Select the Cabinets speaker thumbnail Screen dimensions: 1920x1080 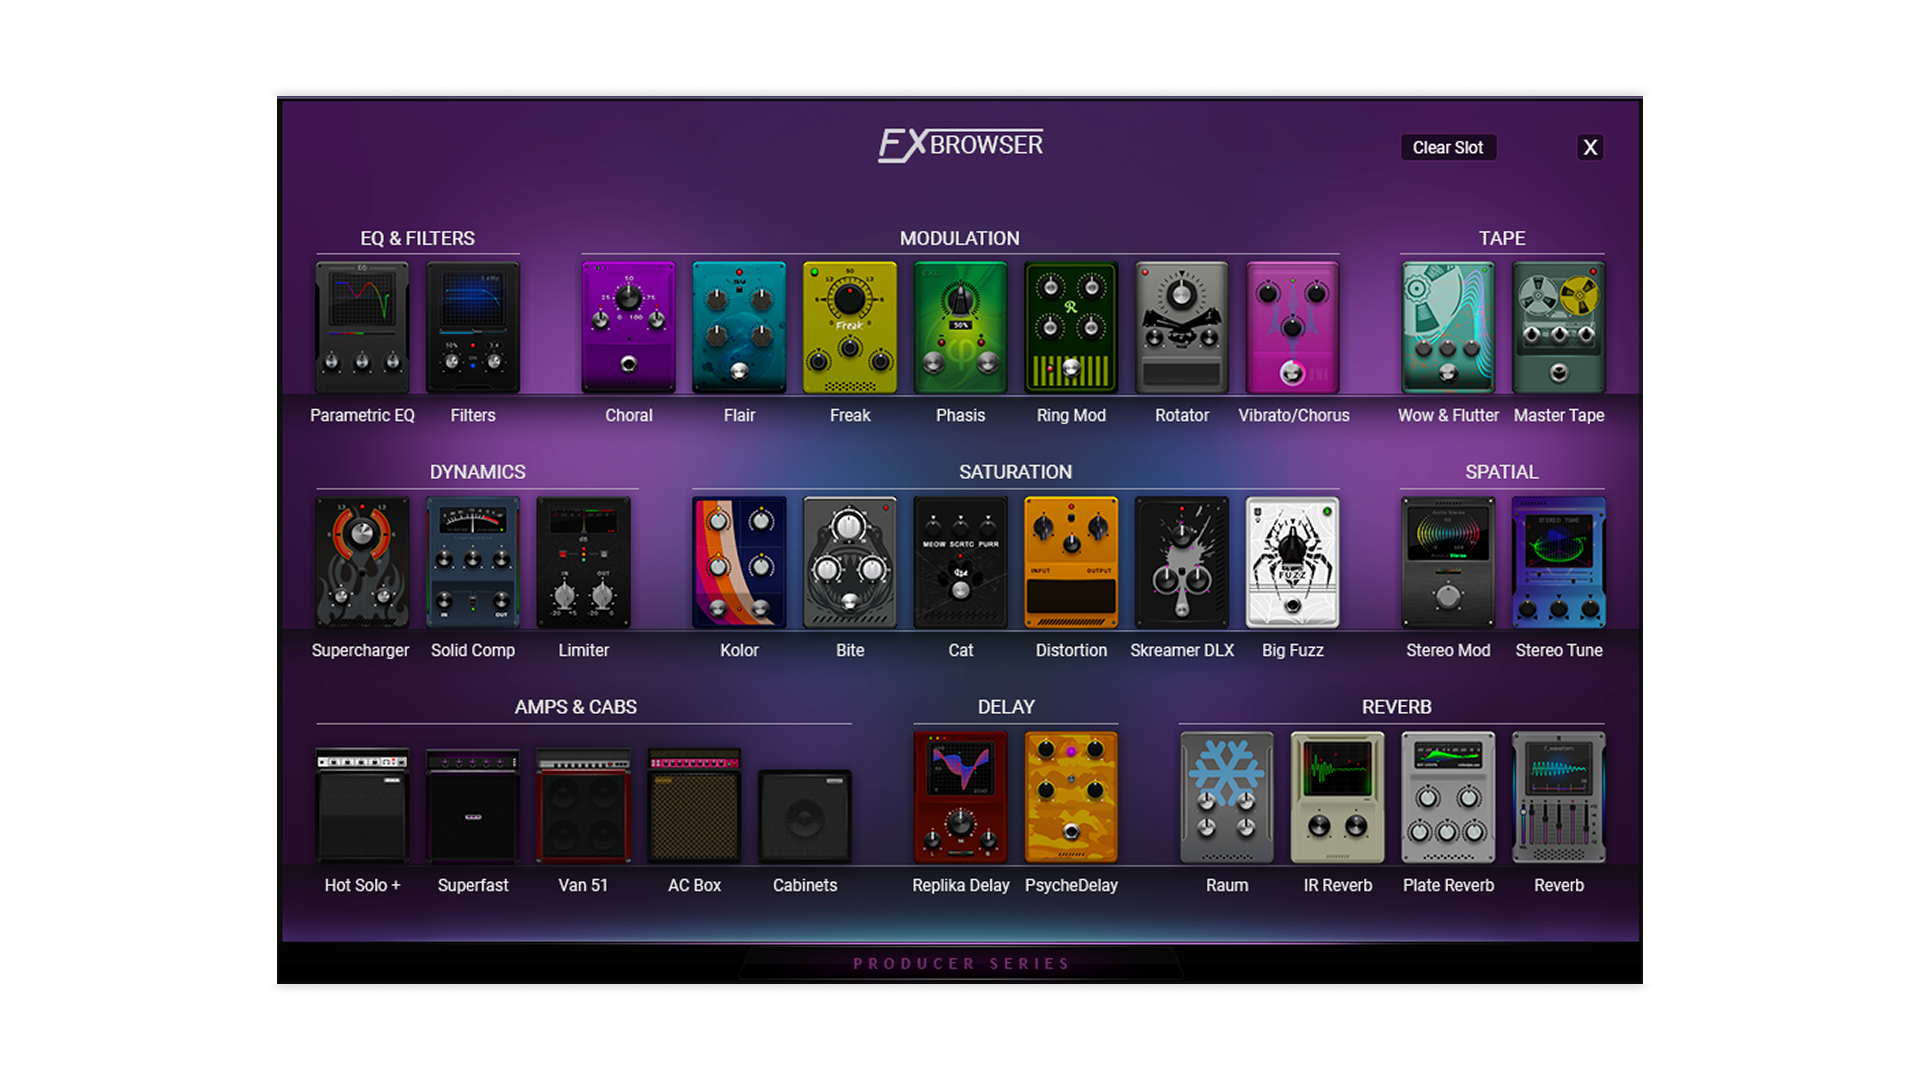click(805, 815)
